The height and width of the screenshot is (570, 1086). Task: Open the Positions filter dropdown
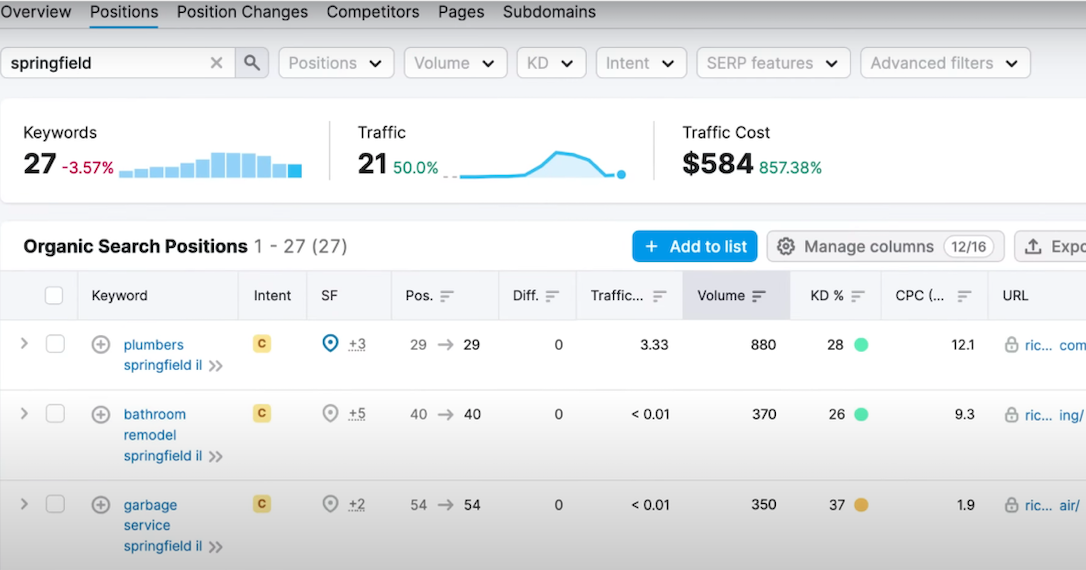[336, 63]
